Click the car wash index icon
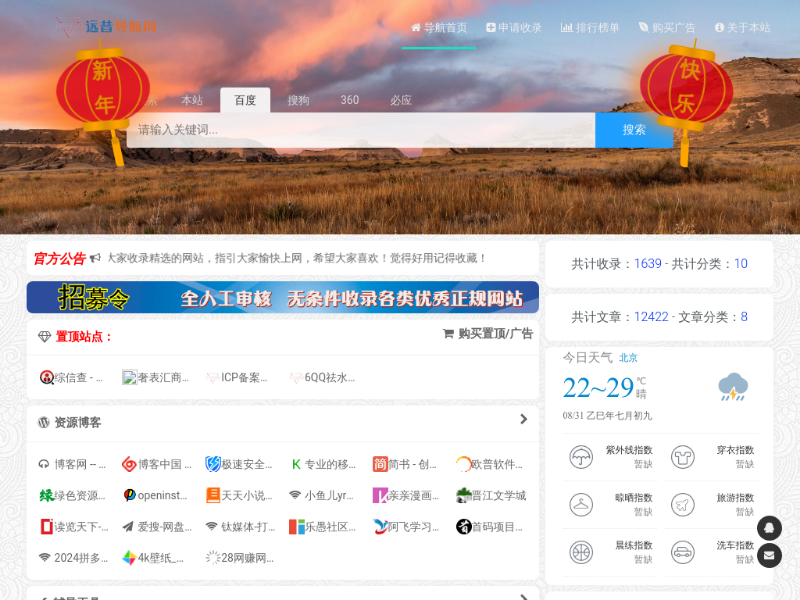The width and height of the screenshot is (800, 600). pos(683,551)
